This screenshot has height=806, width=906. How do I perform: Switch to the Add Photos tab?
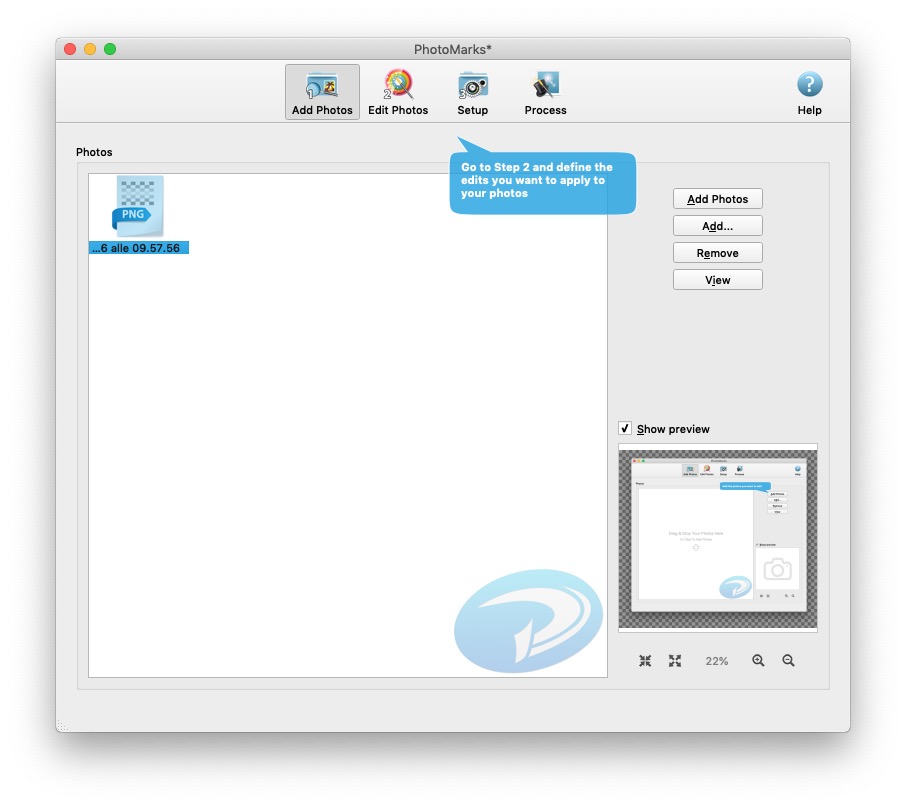[x=321, y=90]
